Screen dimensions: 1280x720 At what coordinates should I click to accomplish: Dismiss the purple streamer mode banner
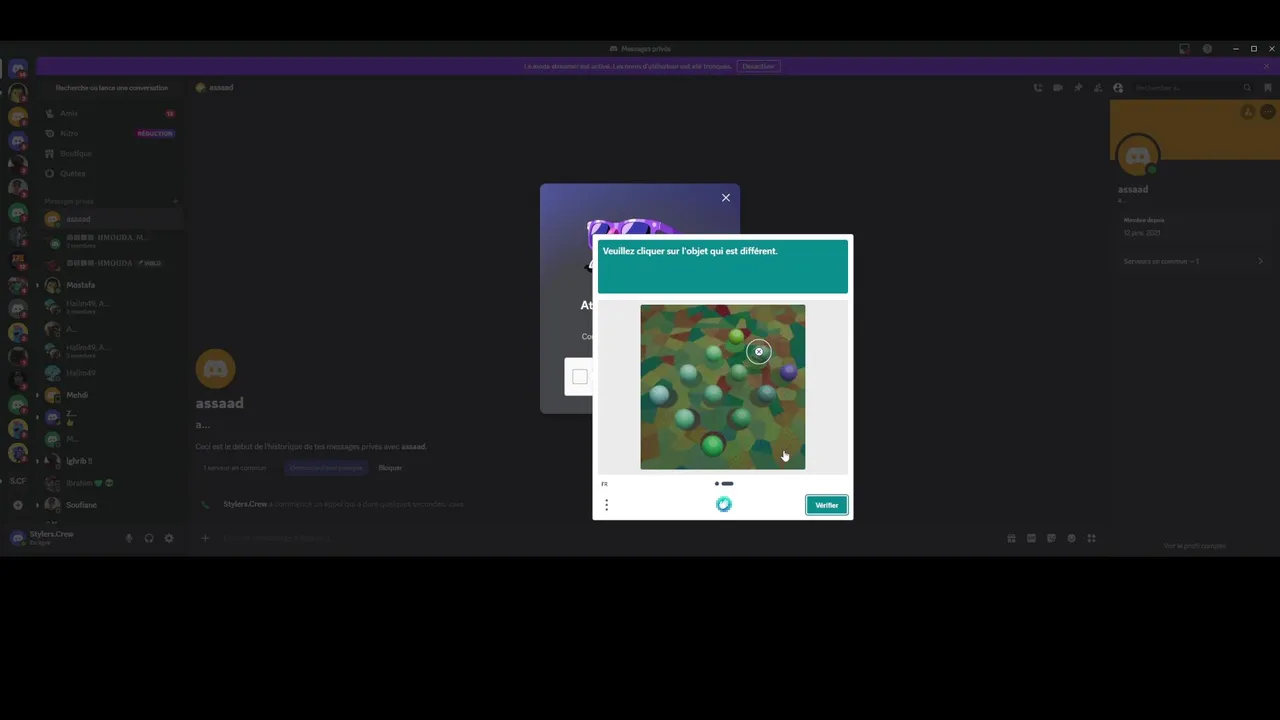1266,66
